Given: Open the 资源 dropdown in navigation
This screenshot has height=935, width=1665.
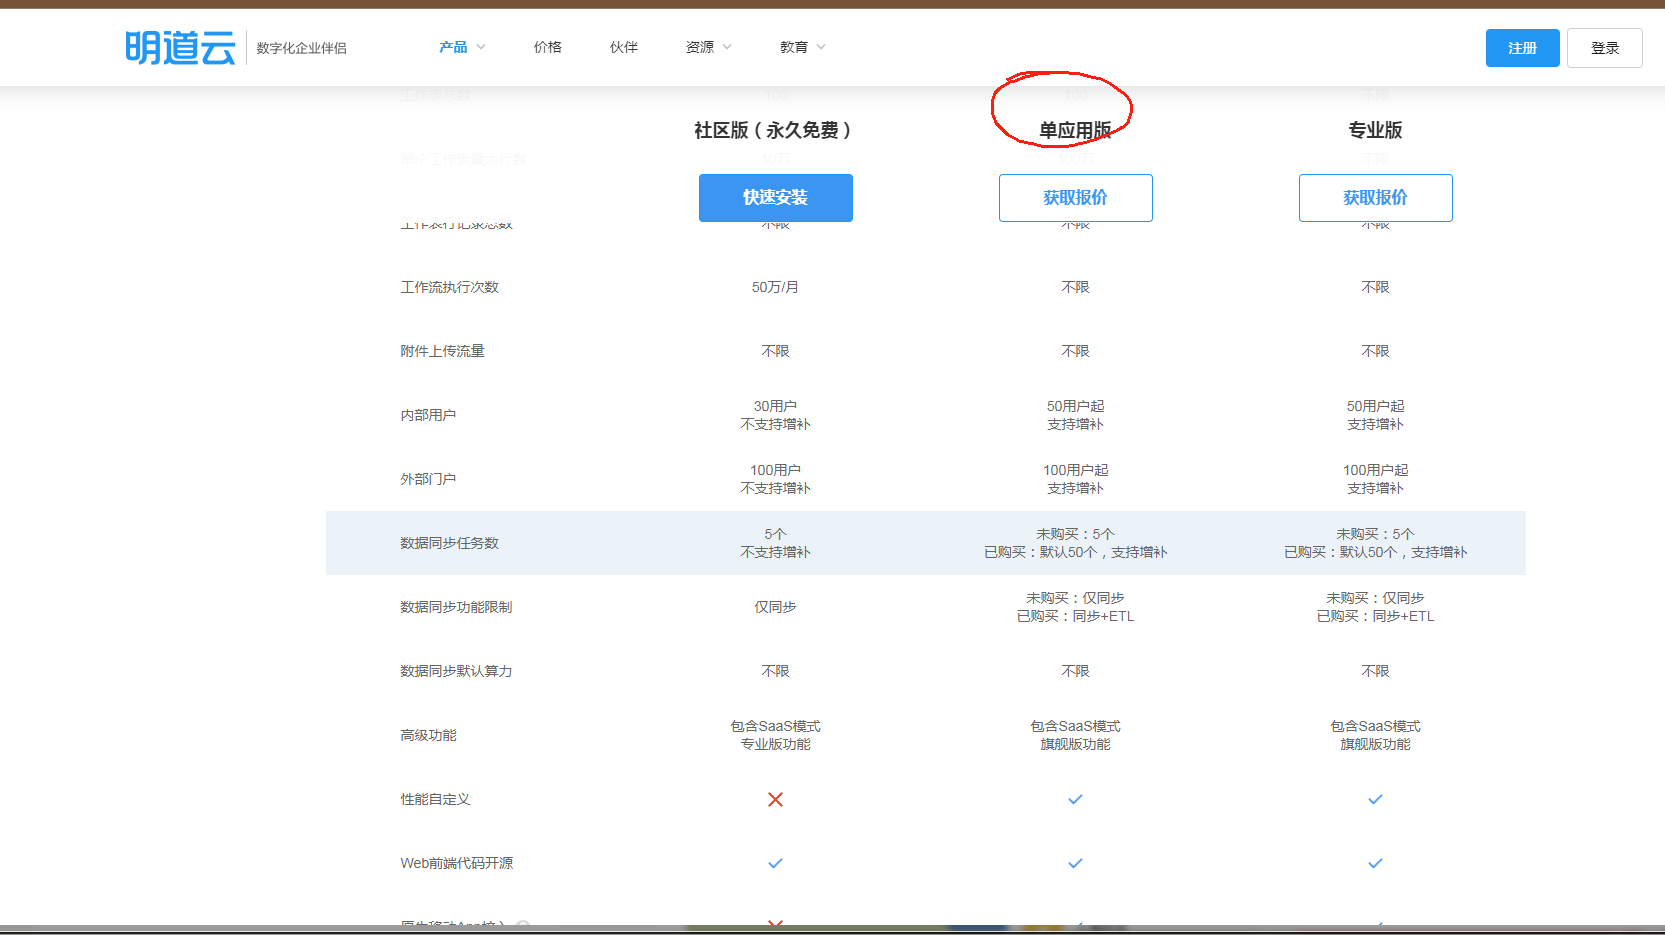Looking at the screenshot, I should [x=708, y=47].
